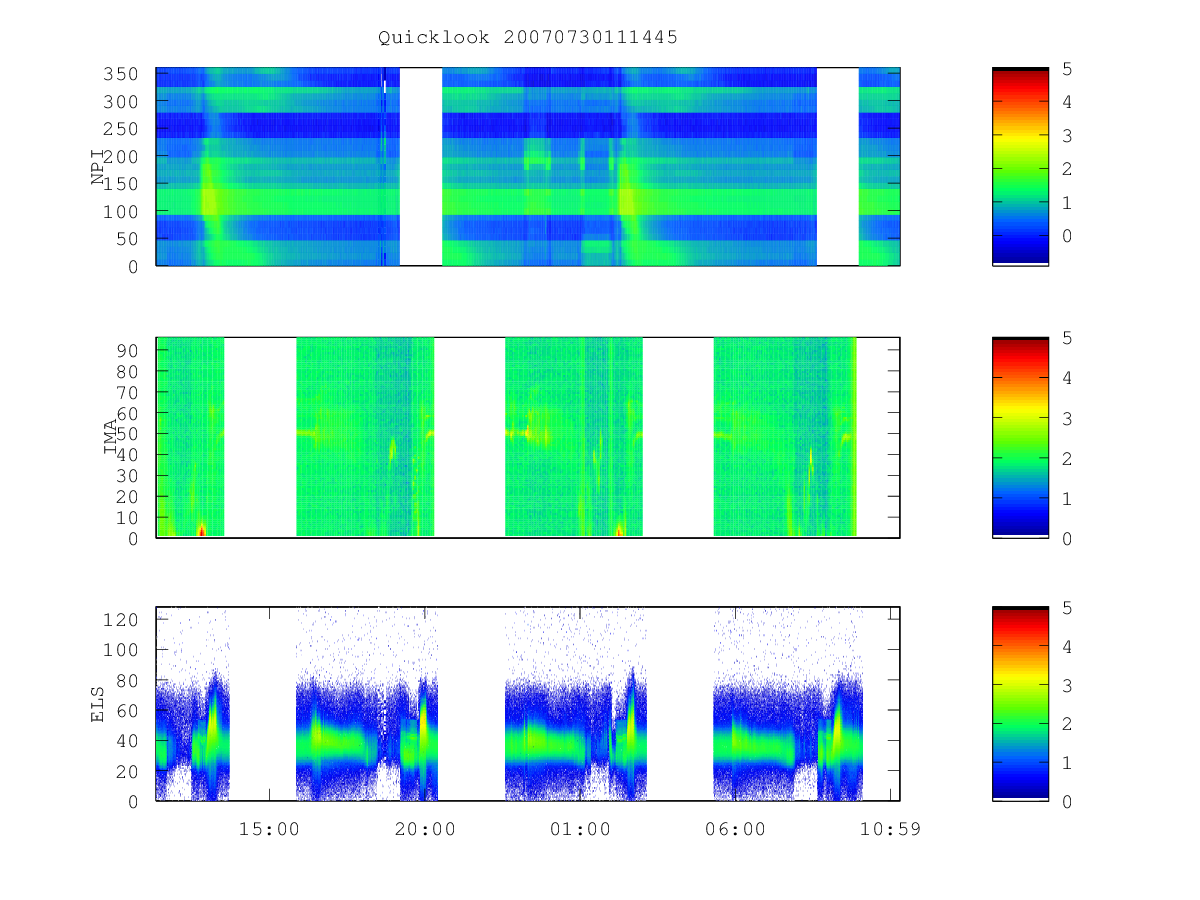1200x900 pixels.
Task: Click the ELS color scale bar
Action: click(x=1020, y=704)
